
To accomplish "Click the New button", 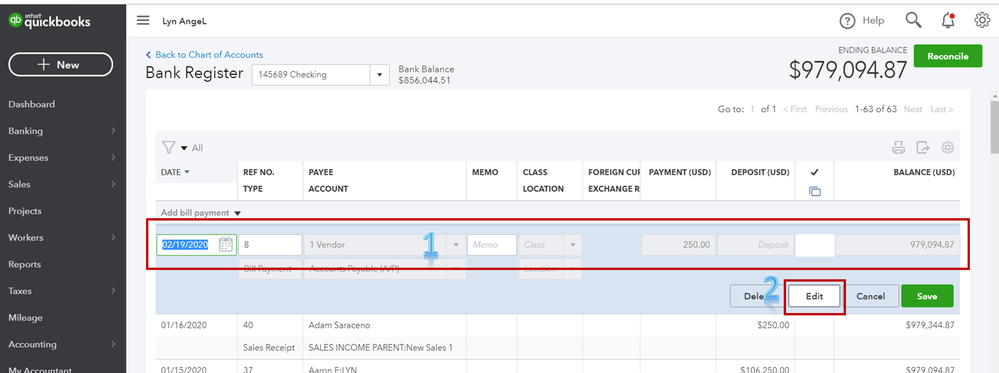I will click(x=61, y=64).
